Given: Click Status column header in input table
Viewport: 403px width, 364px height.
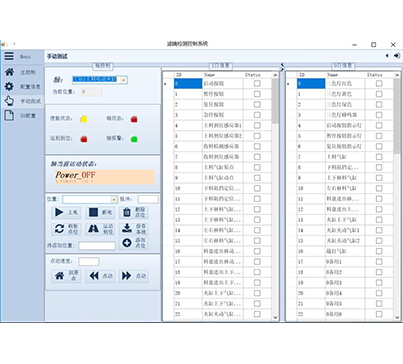Looking at the screenshot, I should (258, 75).
